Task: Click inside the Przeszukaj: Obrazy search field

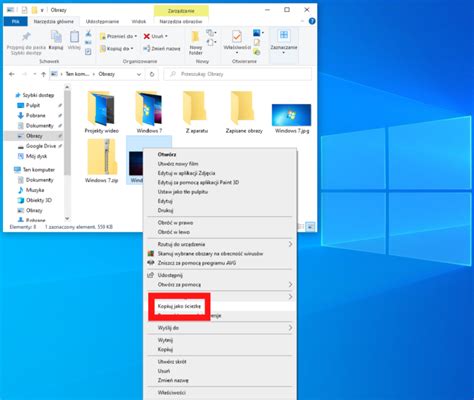Action: click(237, 74)
